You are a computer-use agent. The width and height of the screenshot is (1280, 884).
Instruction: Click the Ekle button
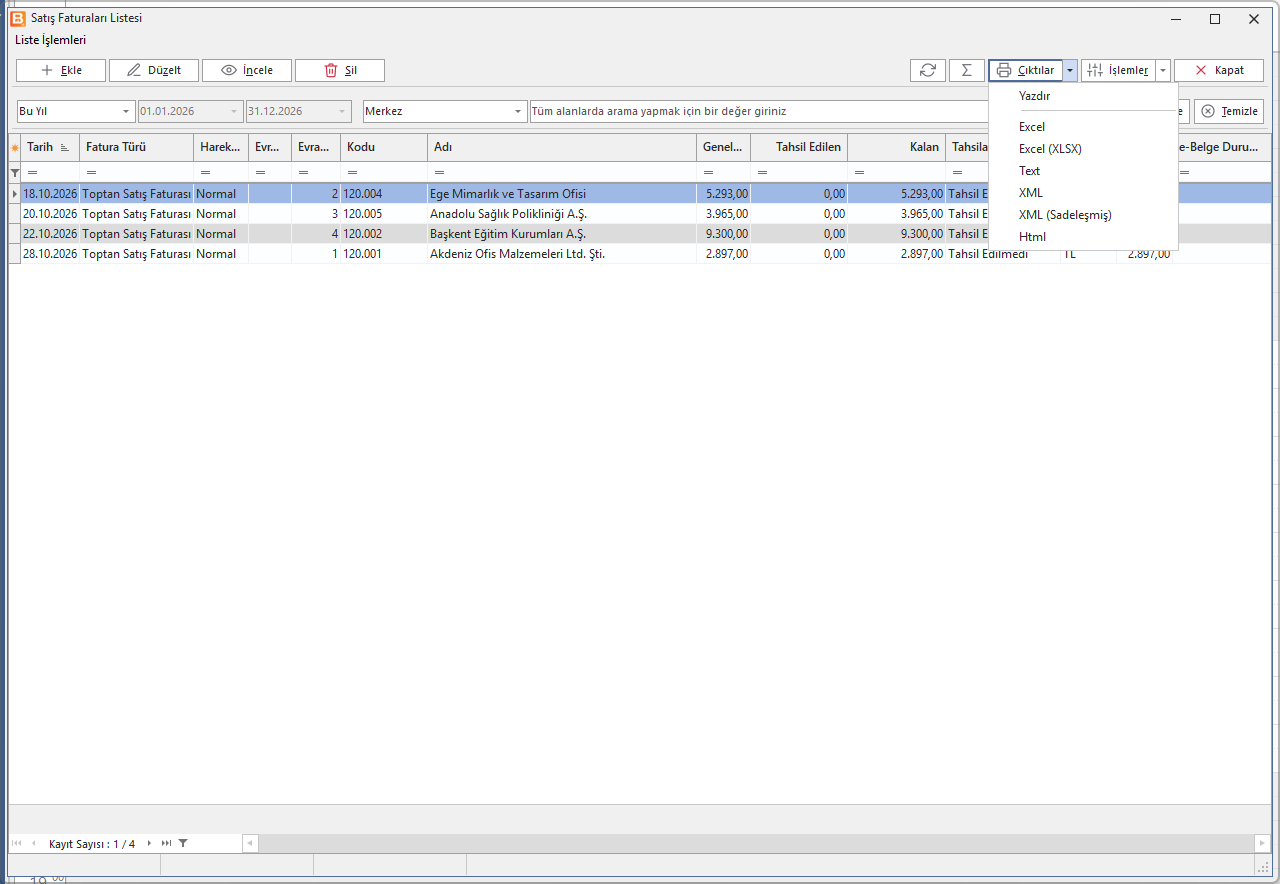click(61, 70)
